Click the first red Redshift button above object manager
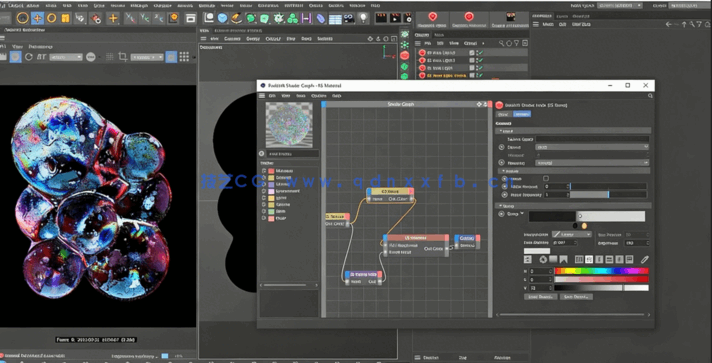Screen dimensions: 712x363 coord(432,20)
